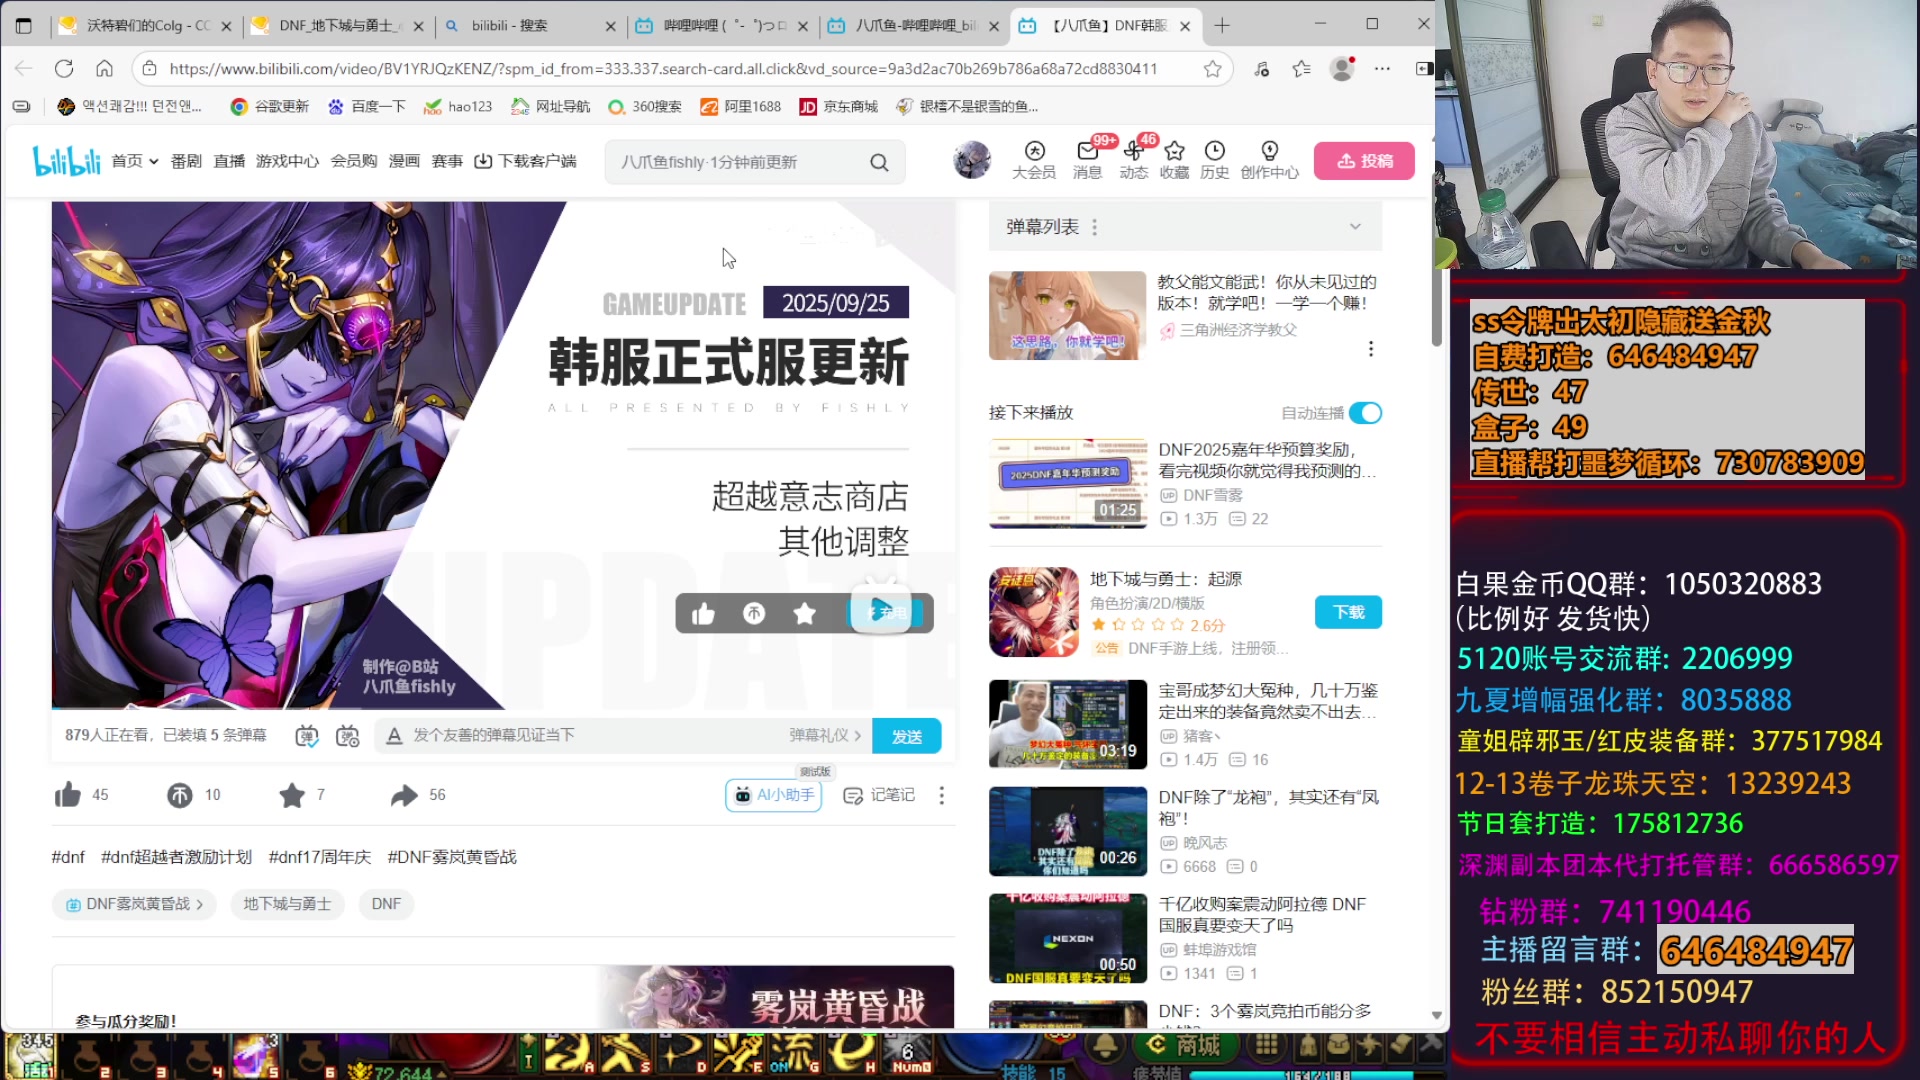The width and height of the screenshot is (1920, 1080).
Task: Open browser favorites list icon
Action: click(x=1301, y=68)
